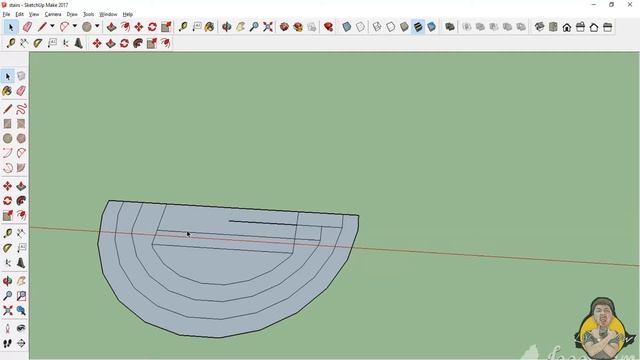
Task: Expand the Line tool dropdown arrow
Action: click(52, 27)
